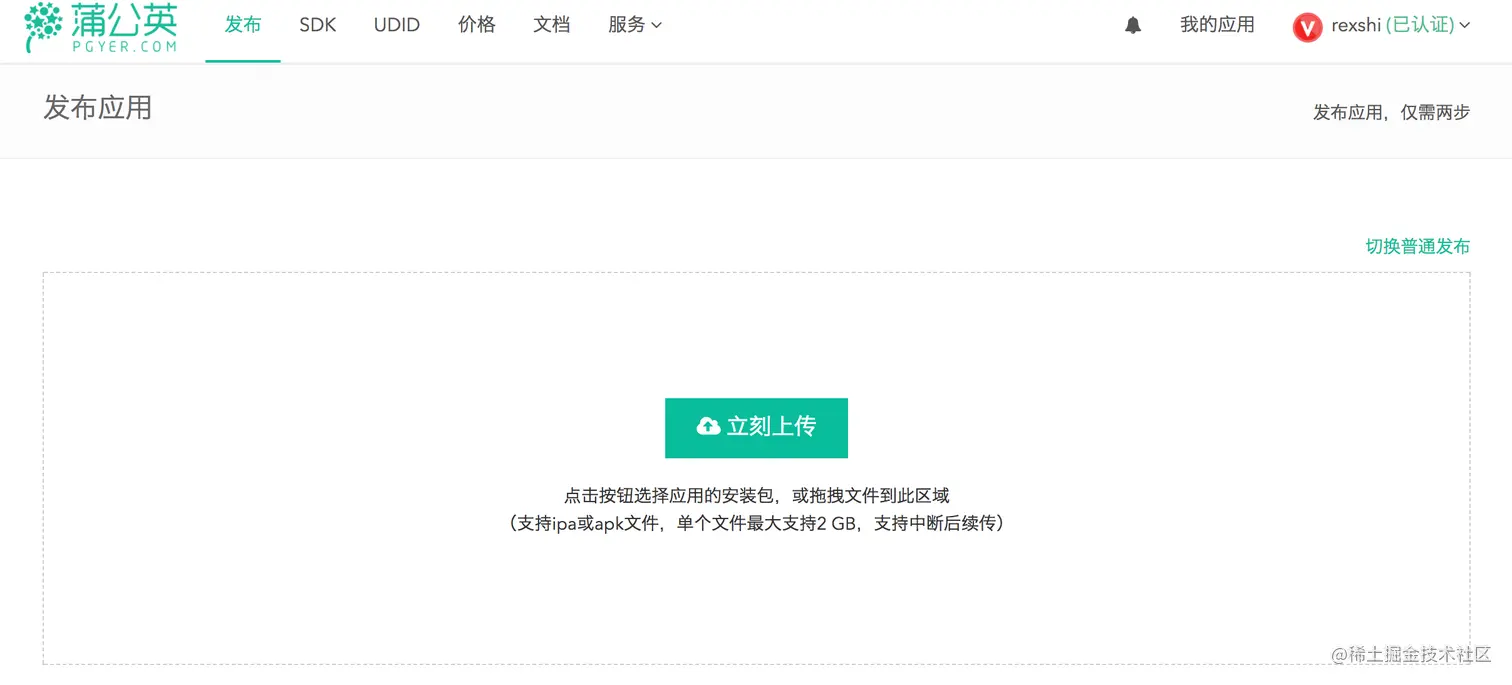Click the text 发布应用，仅需两步
The image size is (1512, 685).
pos(1391,113)
